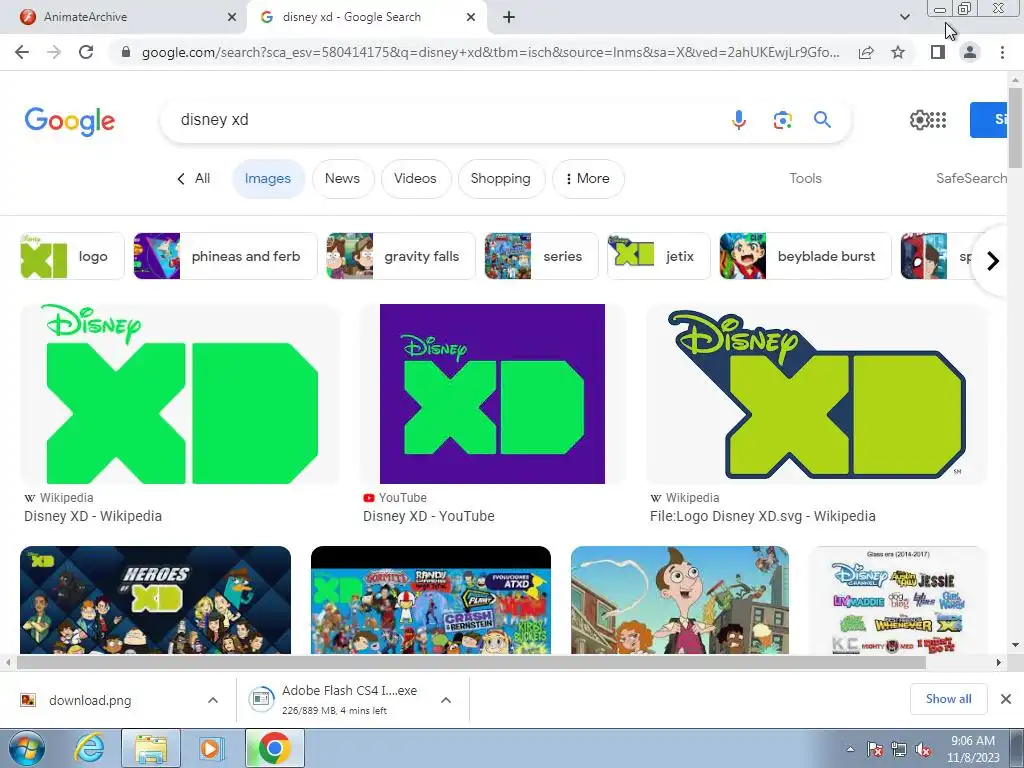Open File:Logo Disney XD.svg Wikipedia link

[x=763, y=516]
